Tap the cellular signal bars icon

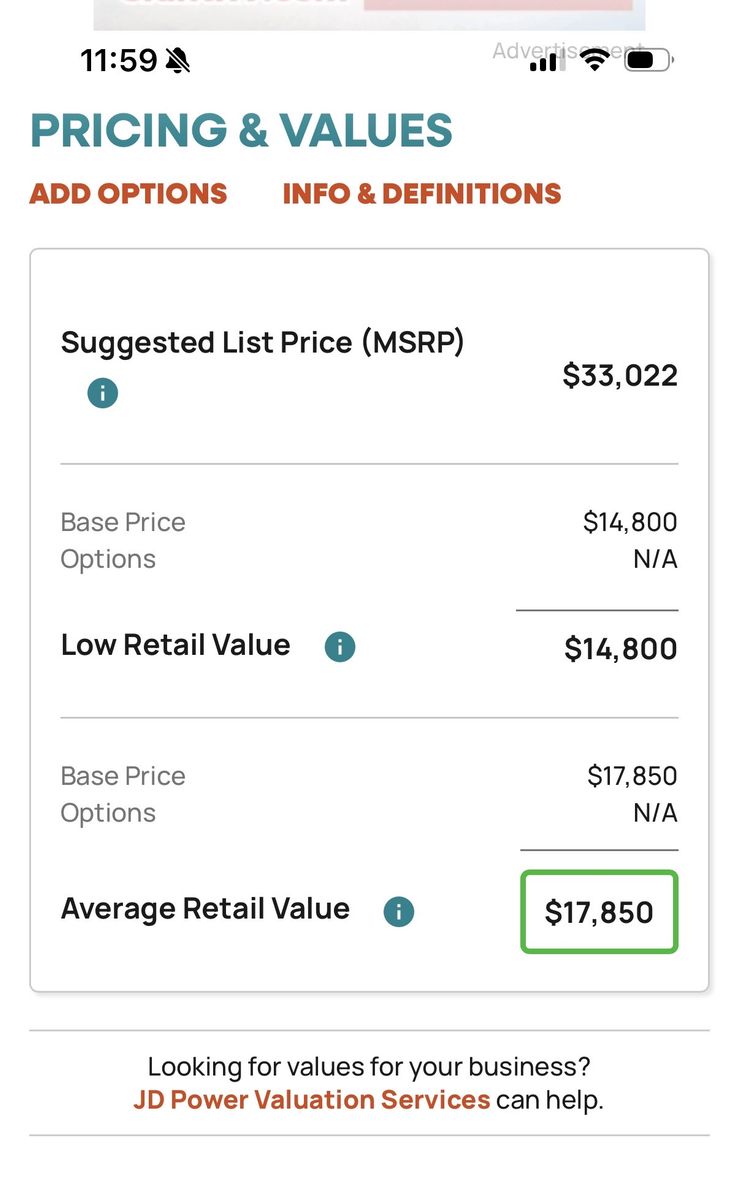click(544, 62)
